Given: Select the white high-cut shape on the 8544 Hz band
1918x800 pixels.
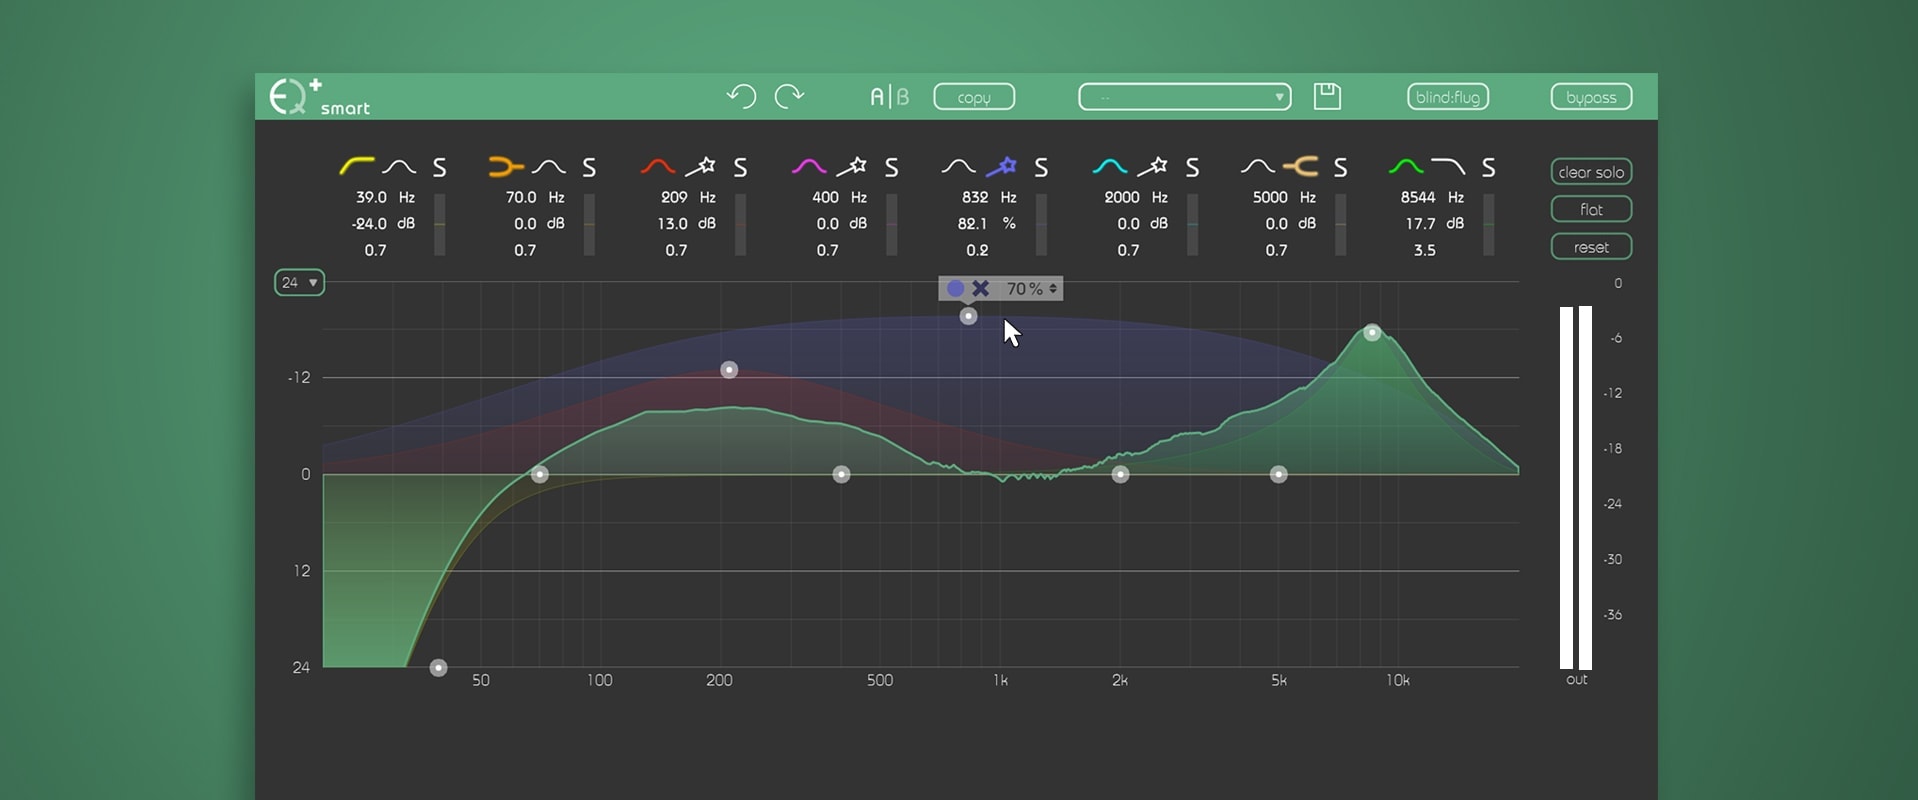Looking at the screenshot, I should 1448,166.
